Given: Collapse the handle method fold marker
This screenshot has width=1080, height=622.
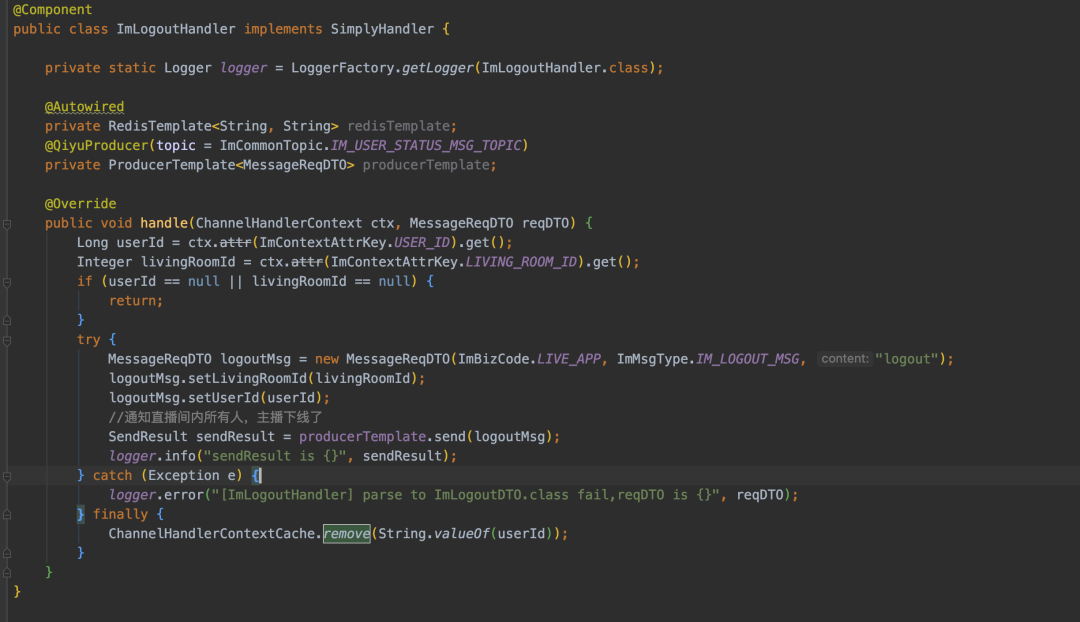Looking at the screenshot, I should [x=6, y=223].
